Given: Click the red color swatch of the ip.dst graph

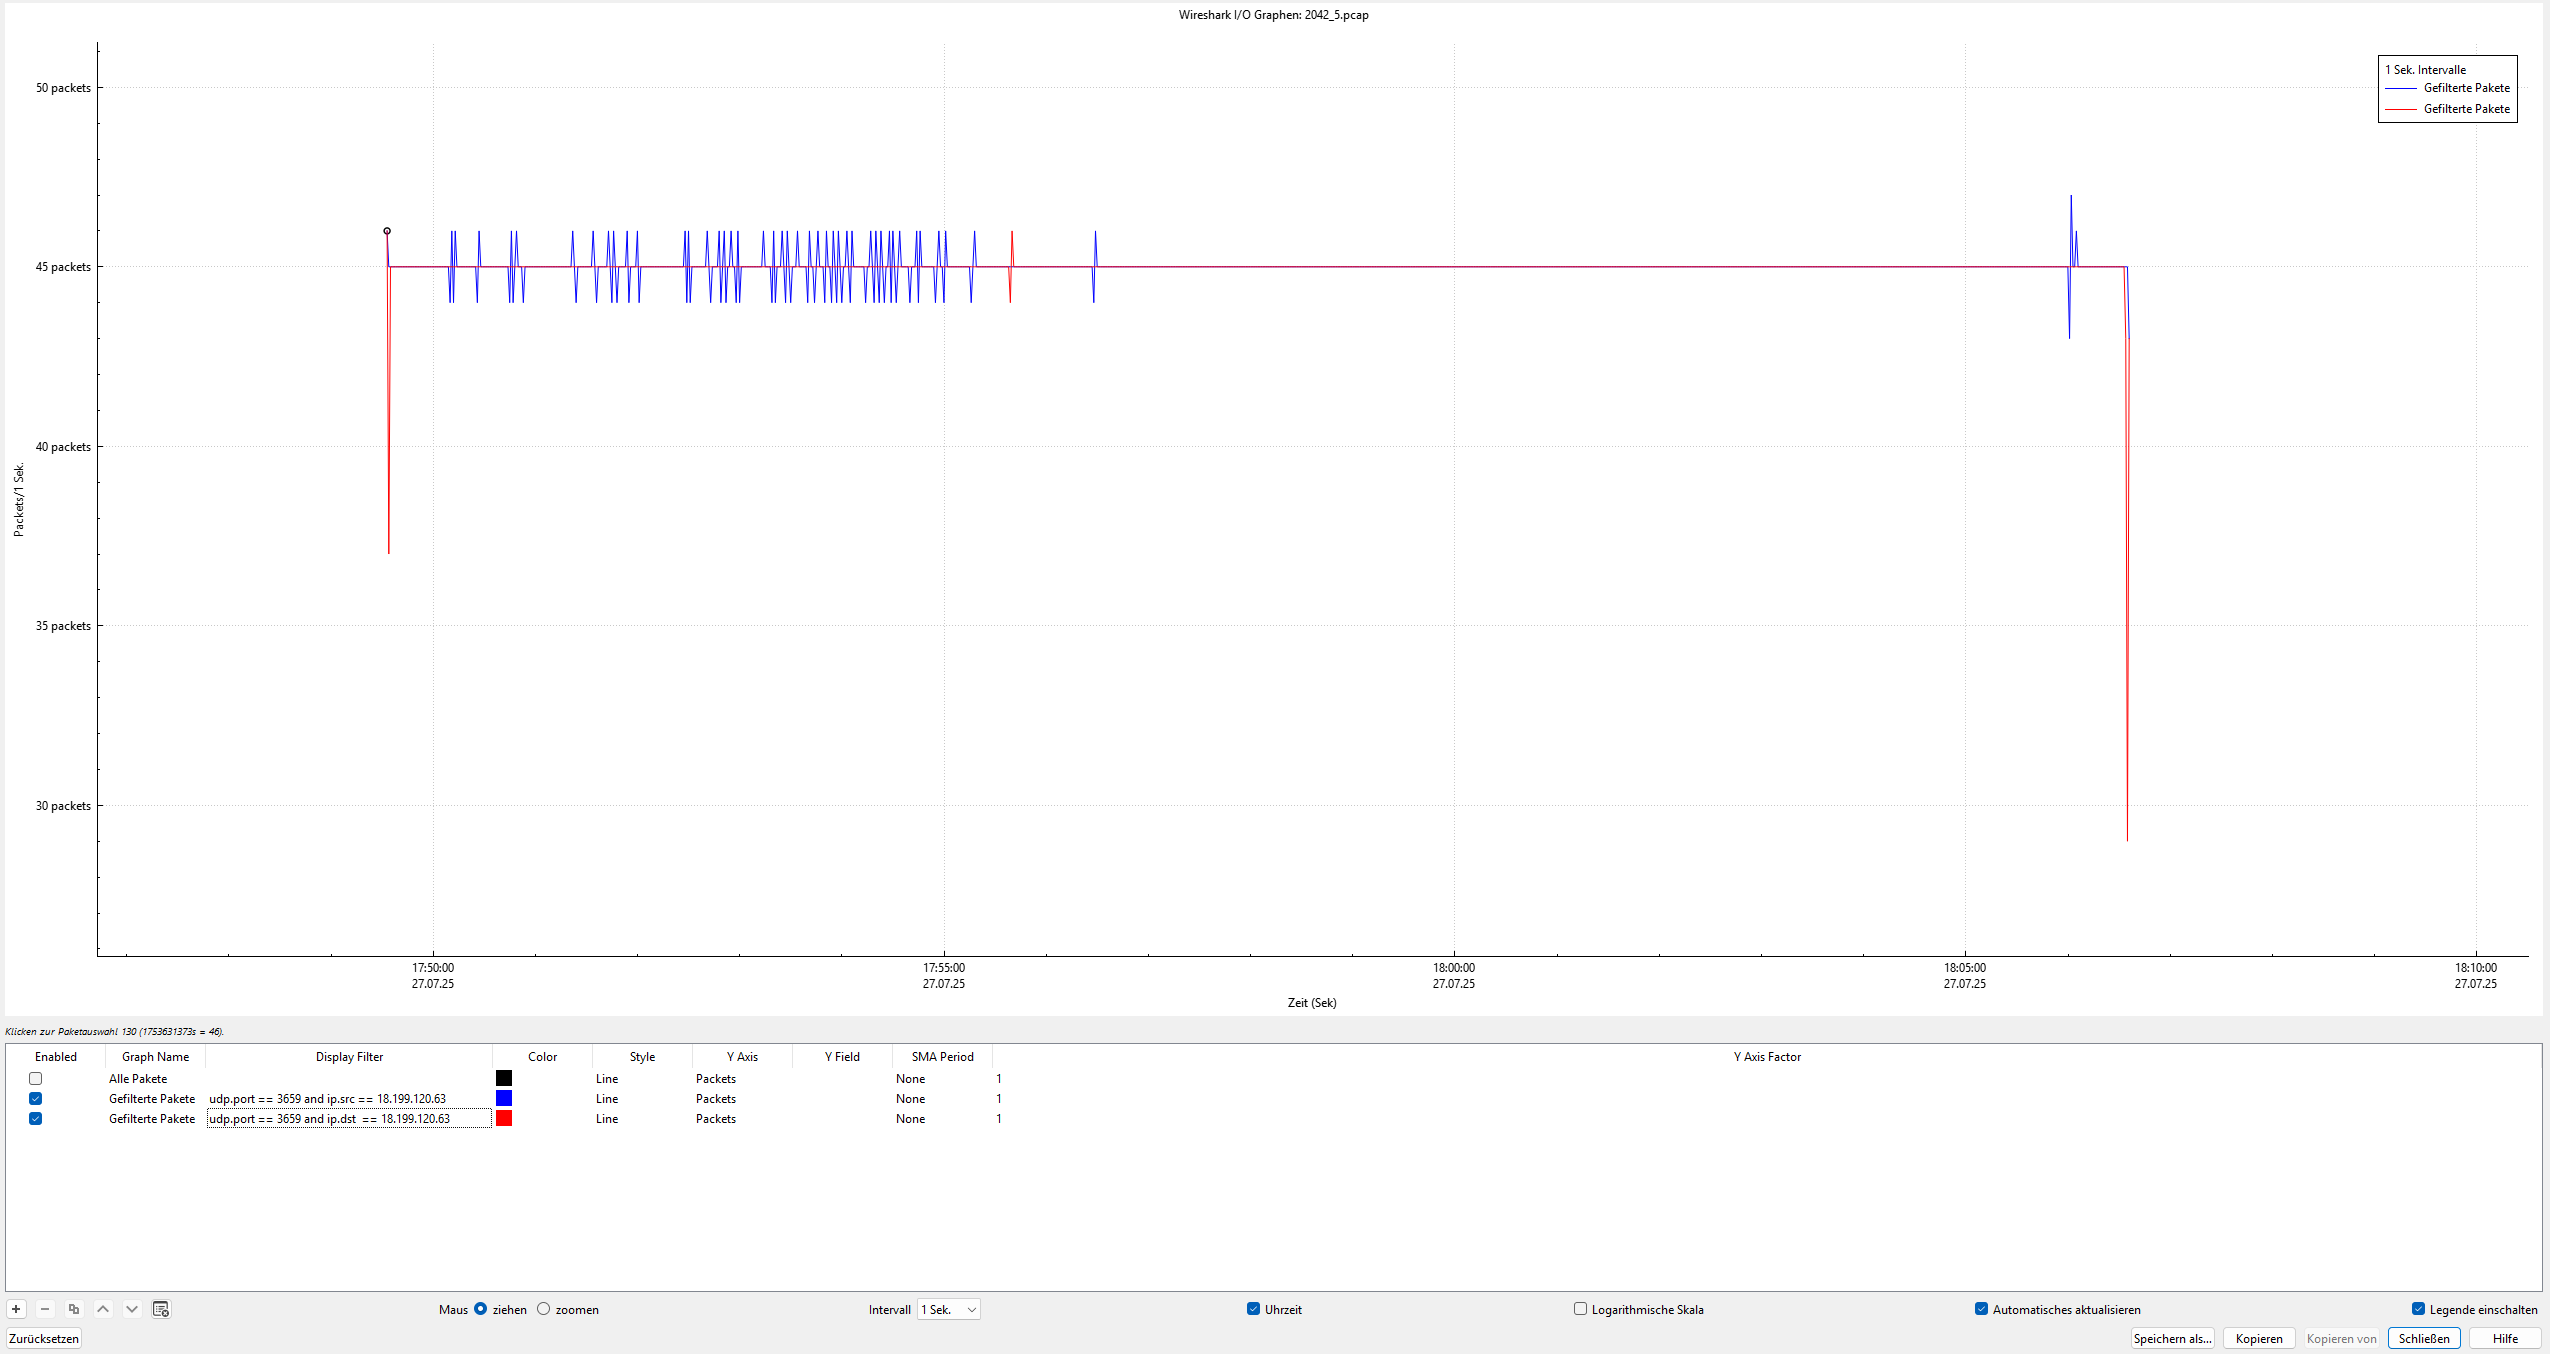Looking at the screenshot, I should point(504,1118).
